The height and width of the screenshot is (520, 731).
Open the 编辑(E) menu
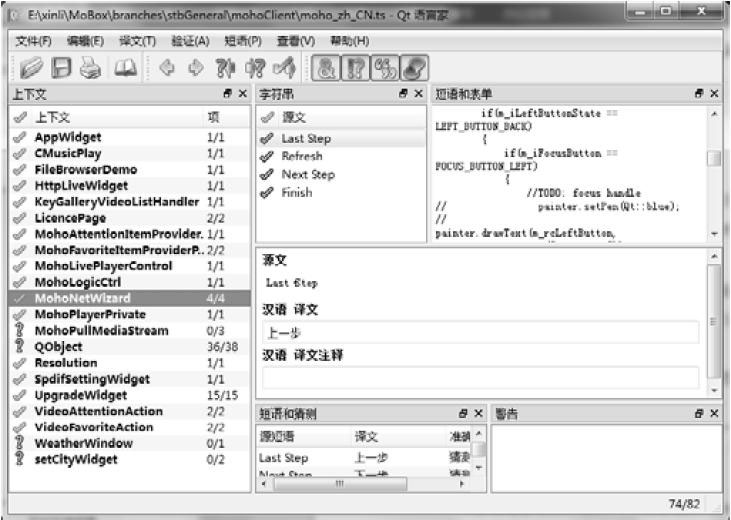[x=85, y=41]
